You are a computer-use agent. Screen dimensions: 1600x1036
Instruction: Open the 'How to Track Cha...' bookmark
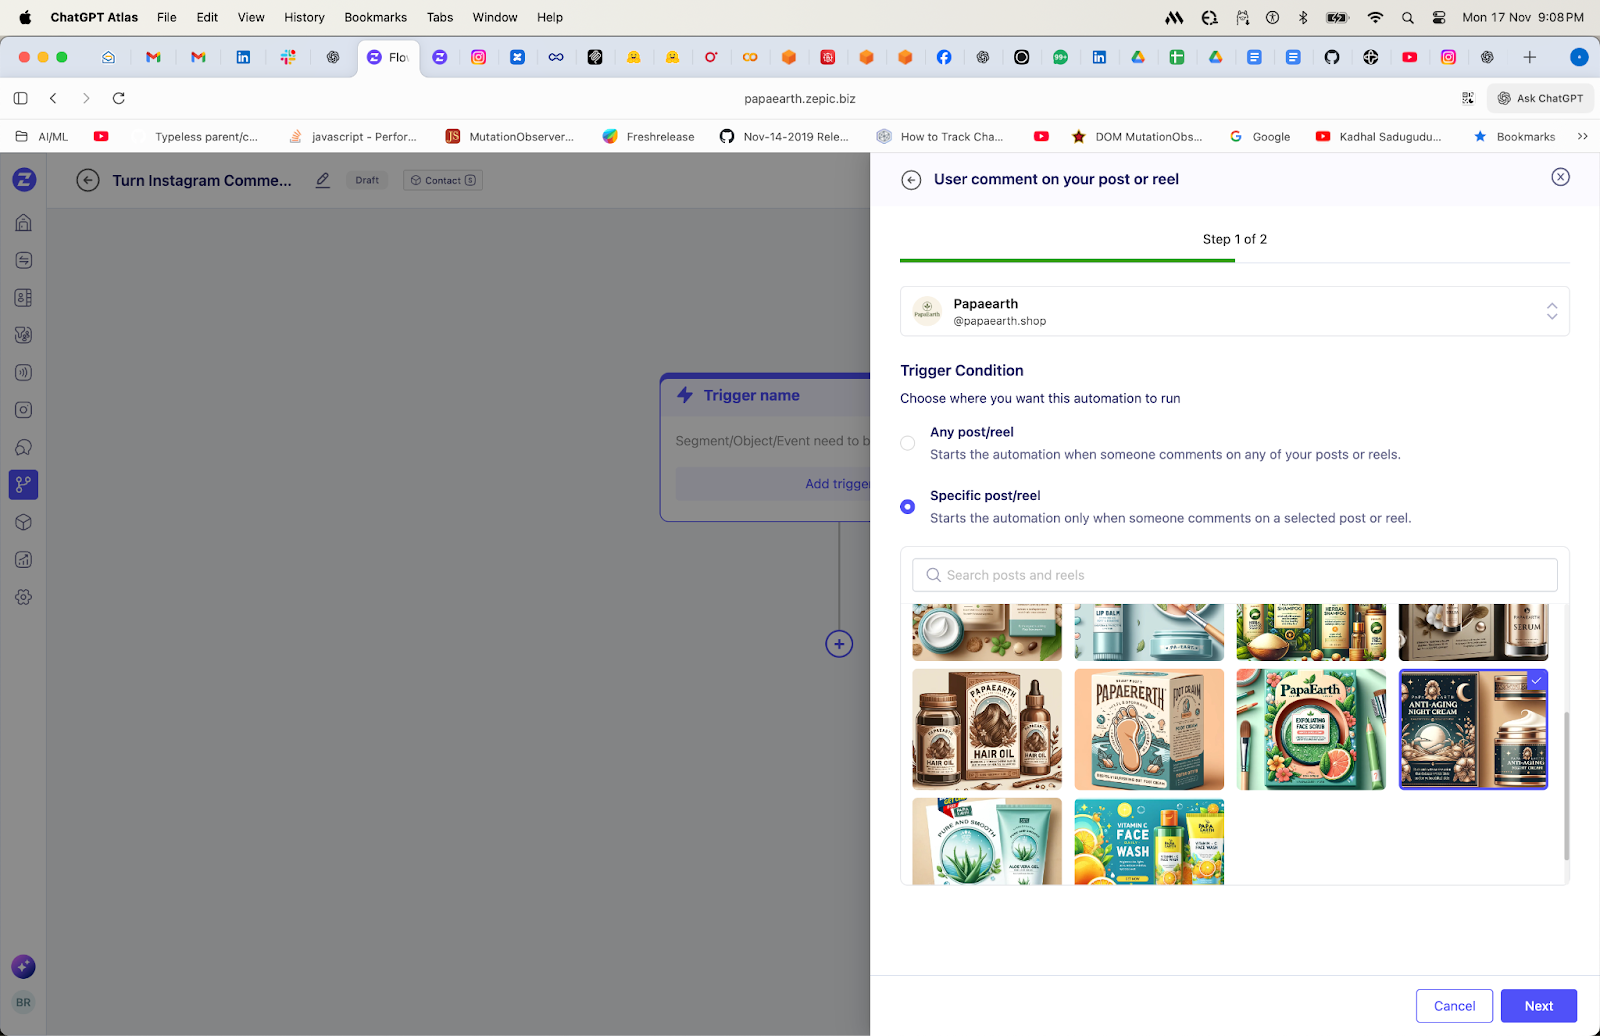940,137
